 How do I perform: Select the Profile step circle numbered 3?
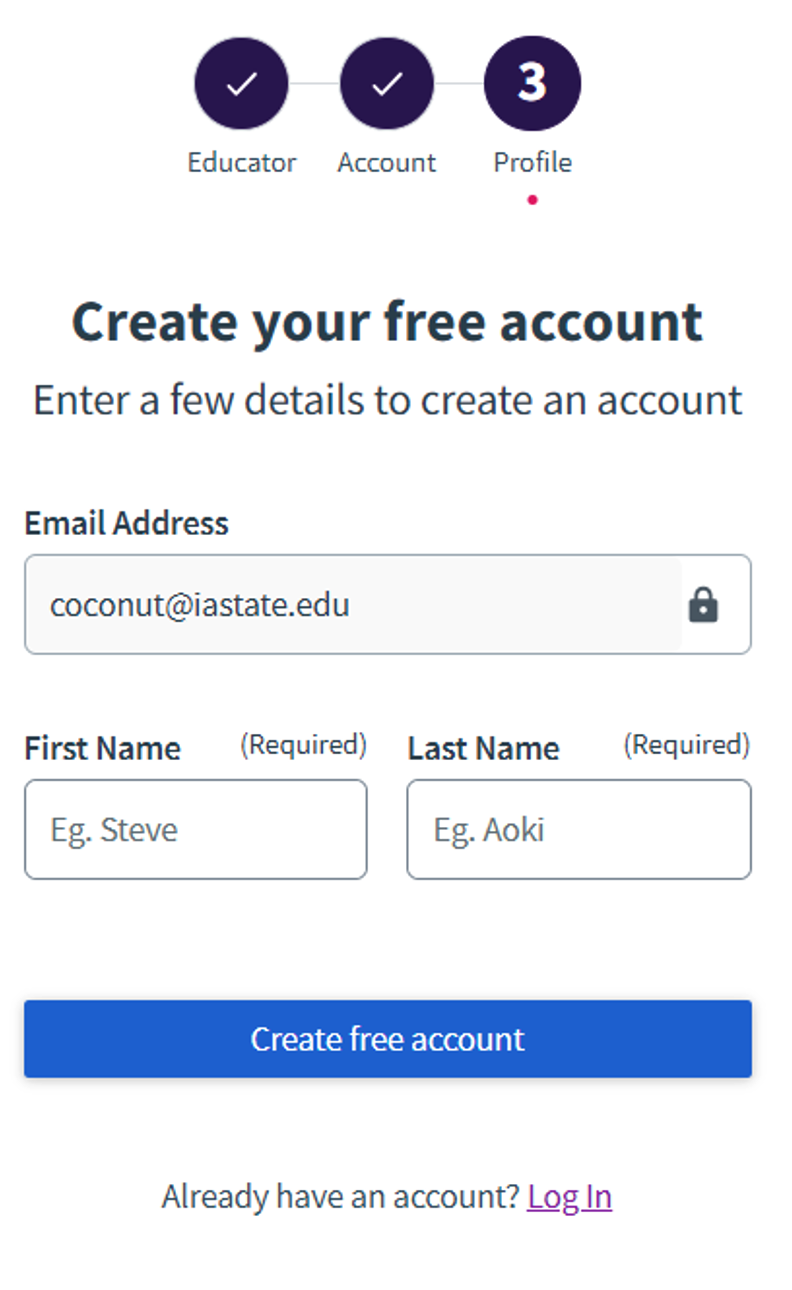pyautogui.click(x=532, y=83)
